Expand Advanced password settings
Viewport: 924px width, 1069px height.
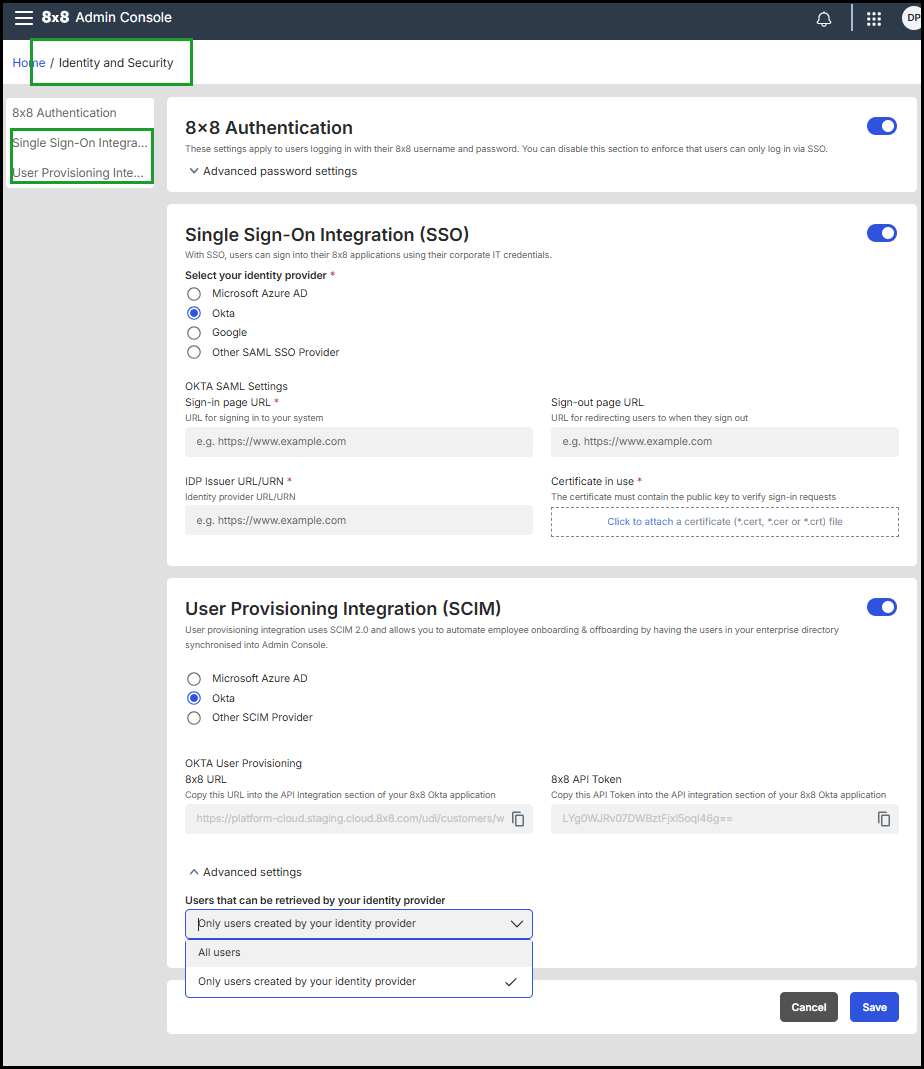272,171
